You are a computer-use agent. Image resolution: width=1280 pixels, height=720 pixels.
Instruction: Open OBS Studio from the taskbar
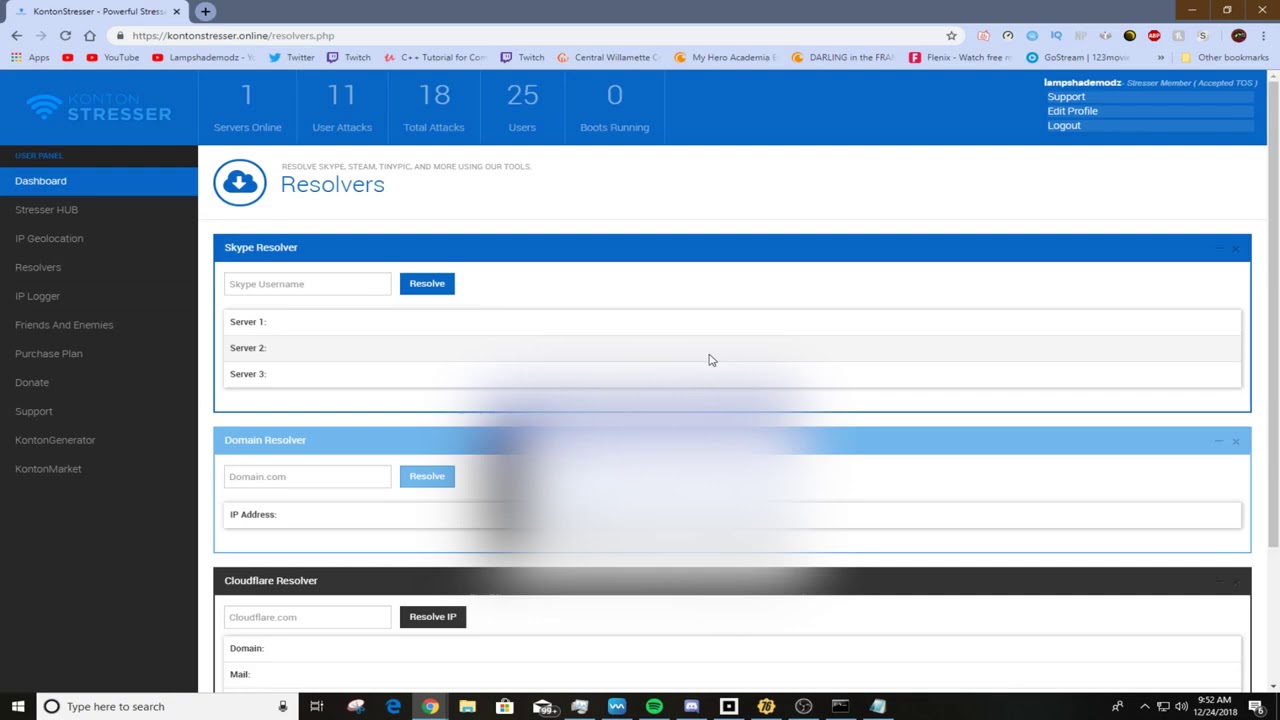tap(803, 706)
